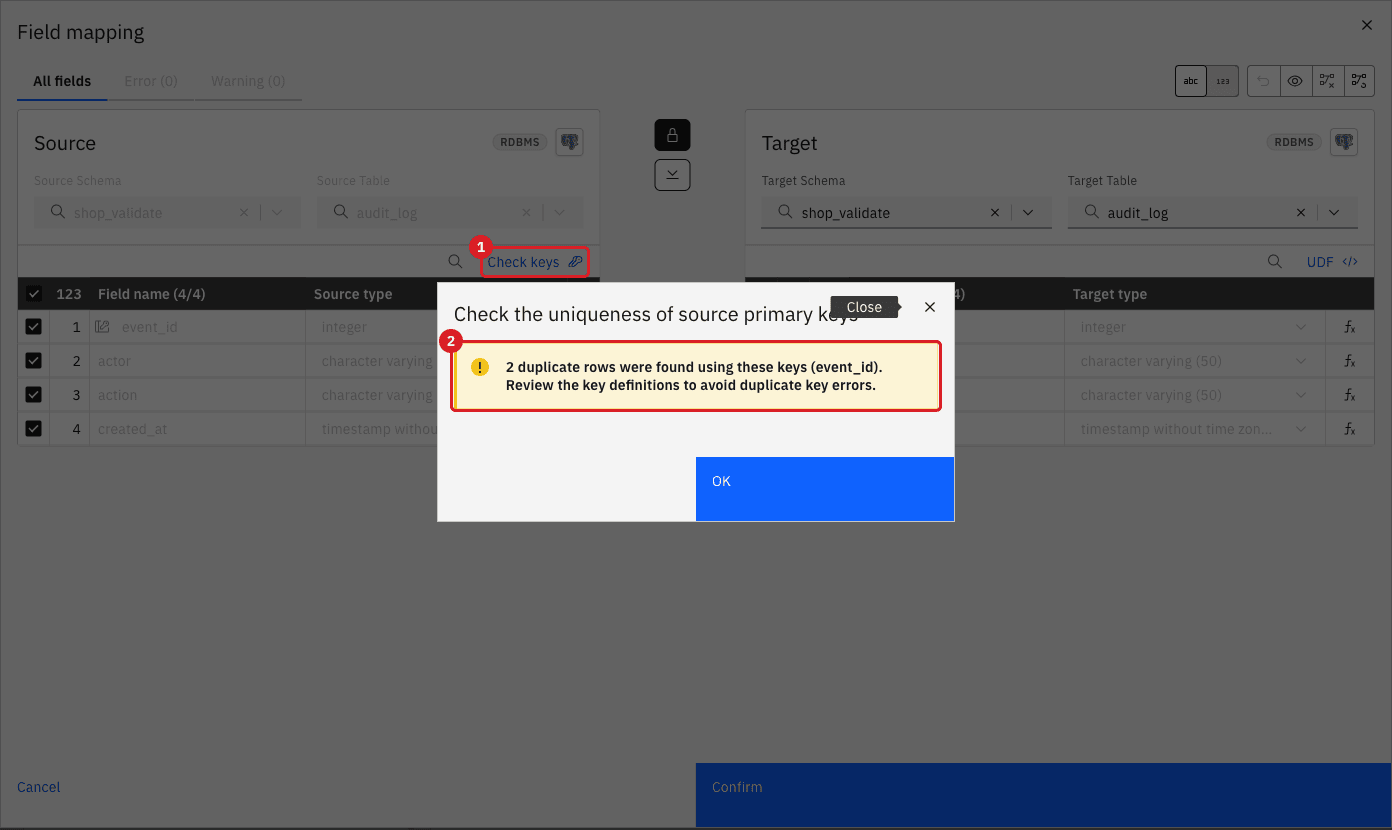Expand the Source Schema dropdown chevron
Image resolution: width=1392 pixels, height=830 pixels.
click(x=277, y=213)
